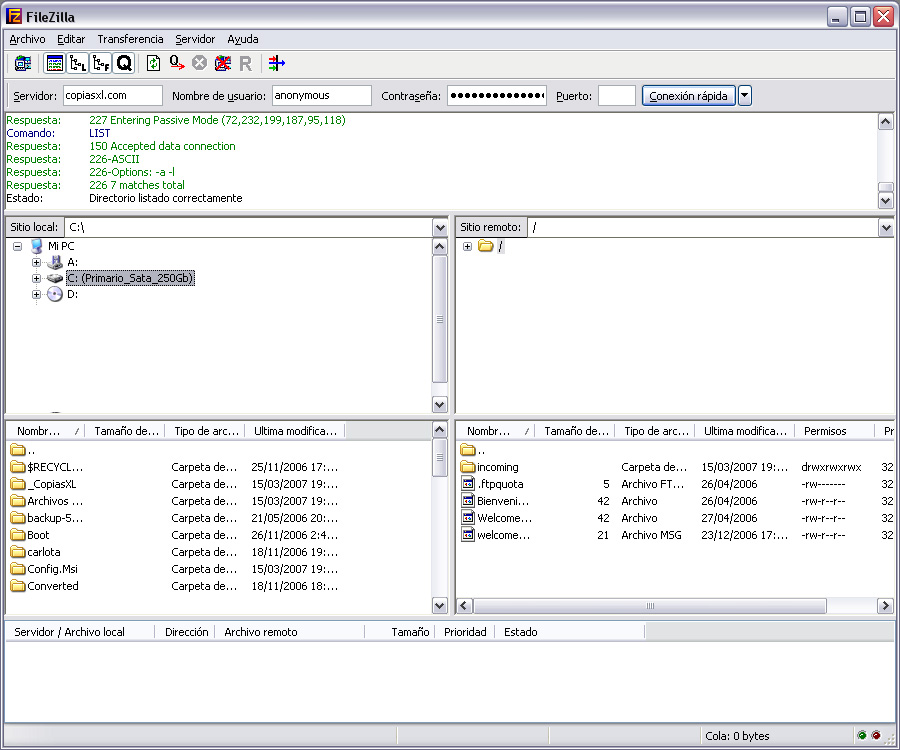Screen dimensions: 900x750
Task: Open the Transferencia menu
Action: click(x=130, y=39)
